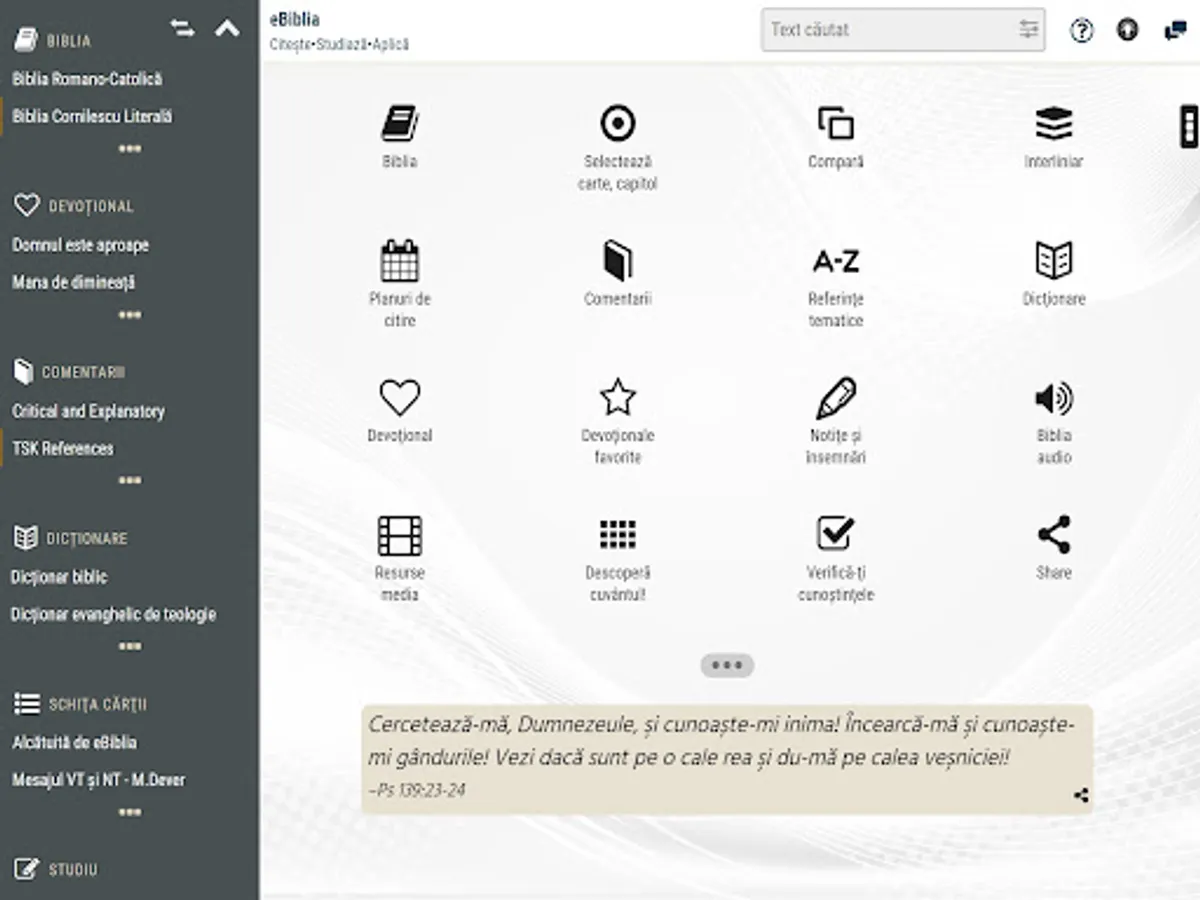Show more icons with center ellipsis button

pos(727,665)
